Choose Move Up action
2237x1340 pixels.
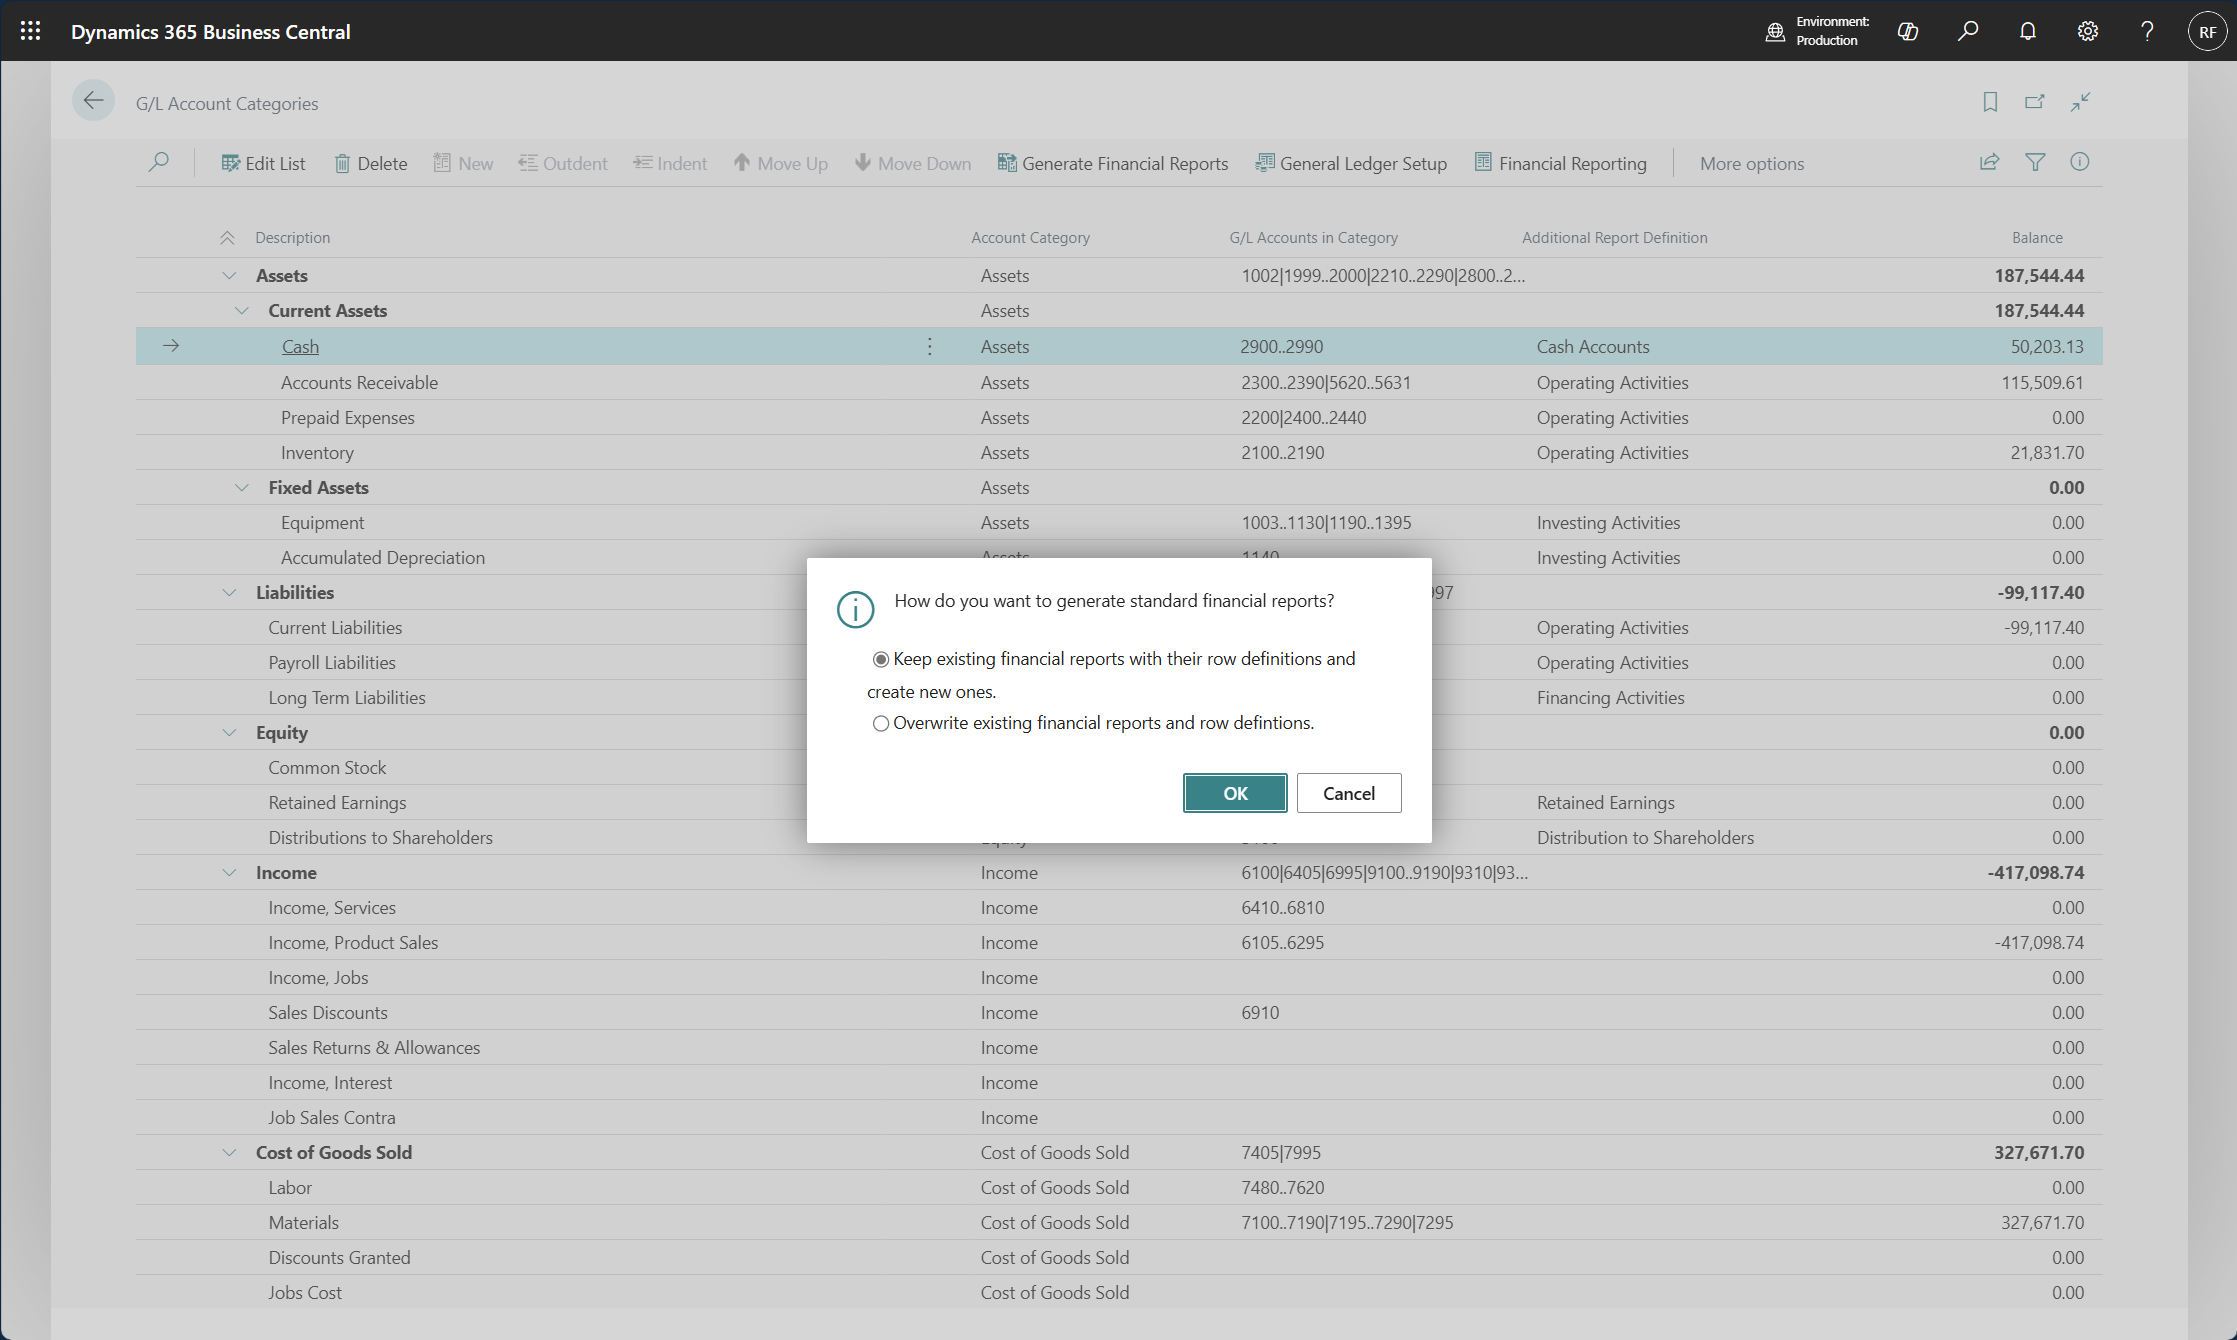[x=780, y=163]
